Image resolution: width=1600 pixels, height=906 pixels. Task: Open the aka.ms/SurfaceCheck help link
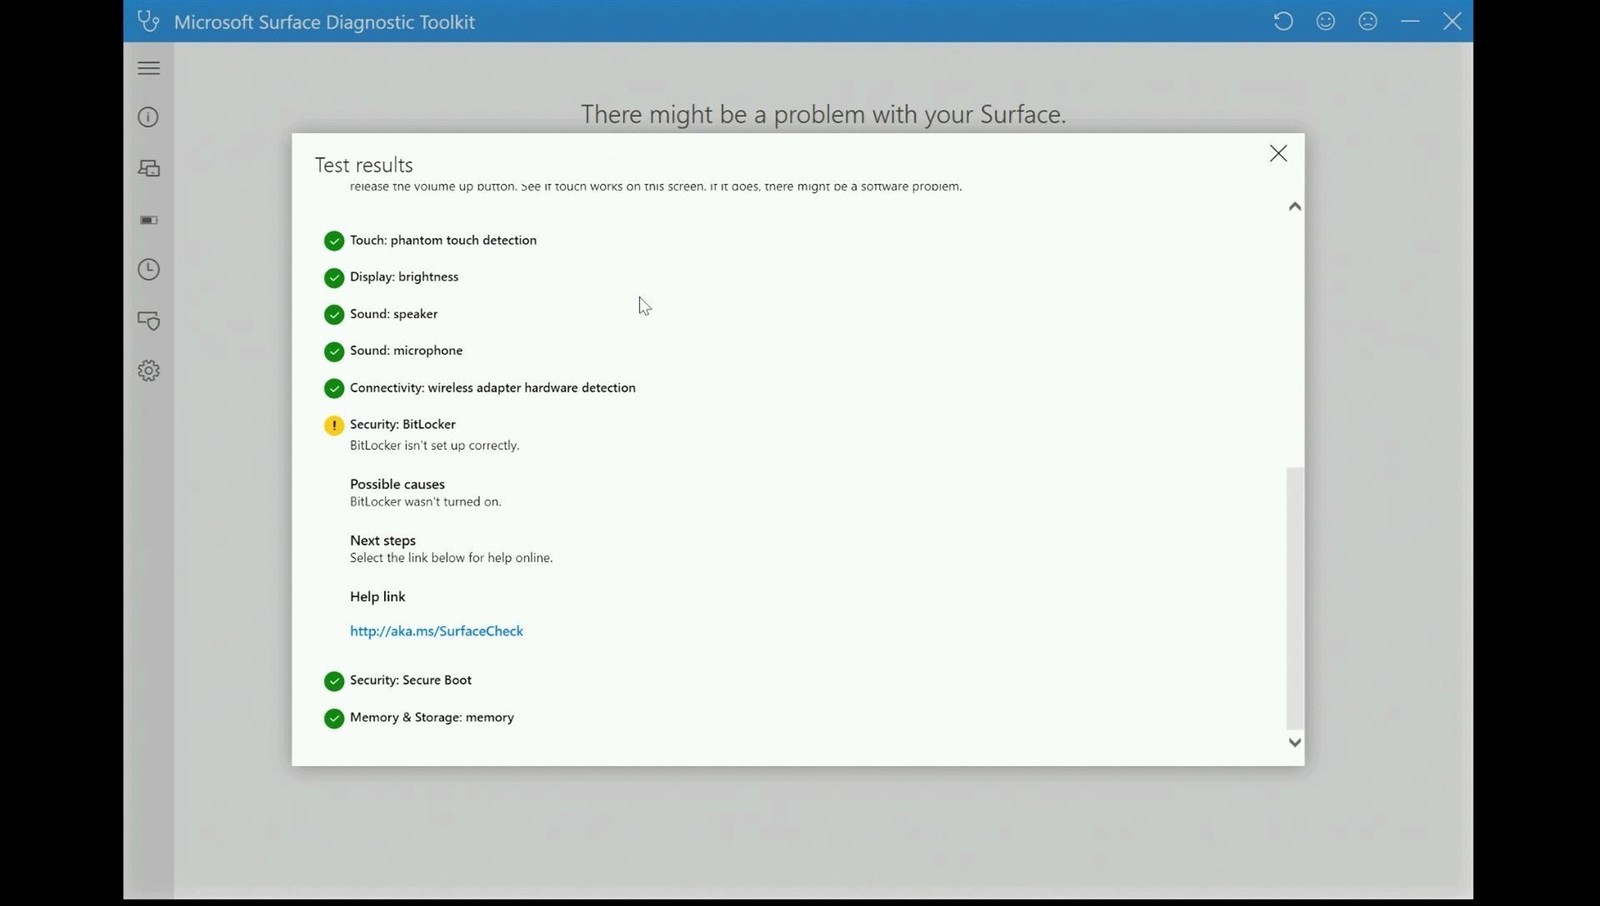[x=436, y=631]
